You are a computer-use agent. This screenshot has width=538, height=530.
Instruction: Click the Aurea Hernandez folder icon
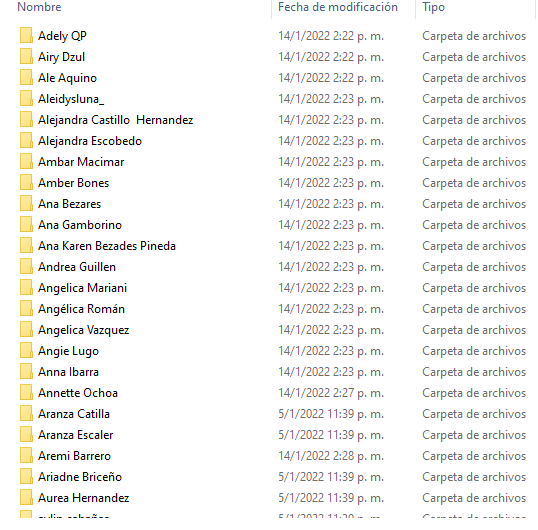point(26,497)
